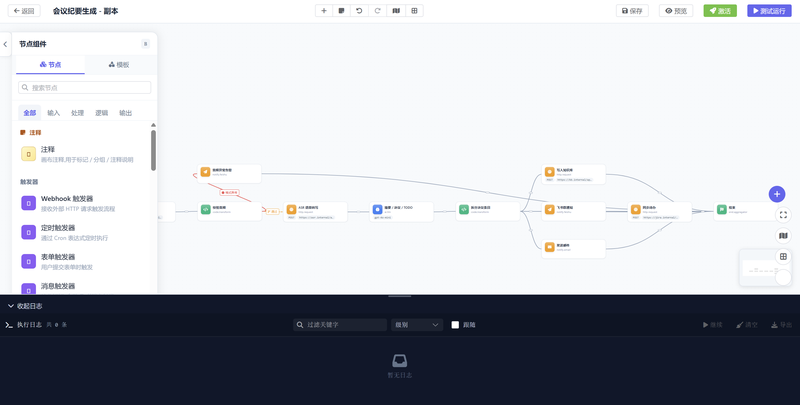Undo last action via toolbar icon

pos(359,11)
